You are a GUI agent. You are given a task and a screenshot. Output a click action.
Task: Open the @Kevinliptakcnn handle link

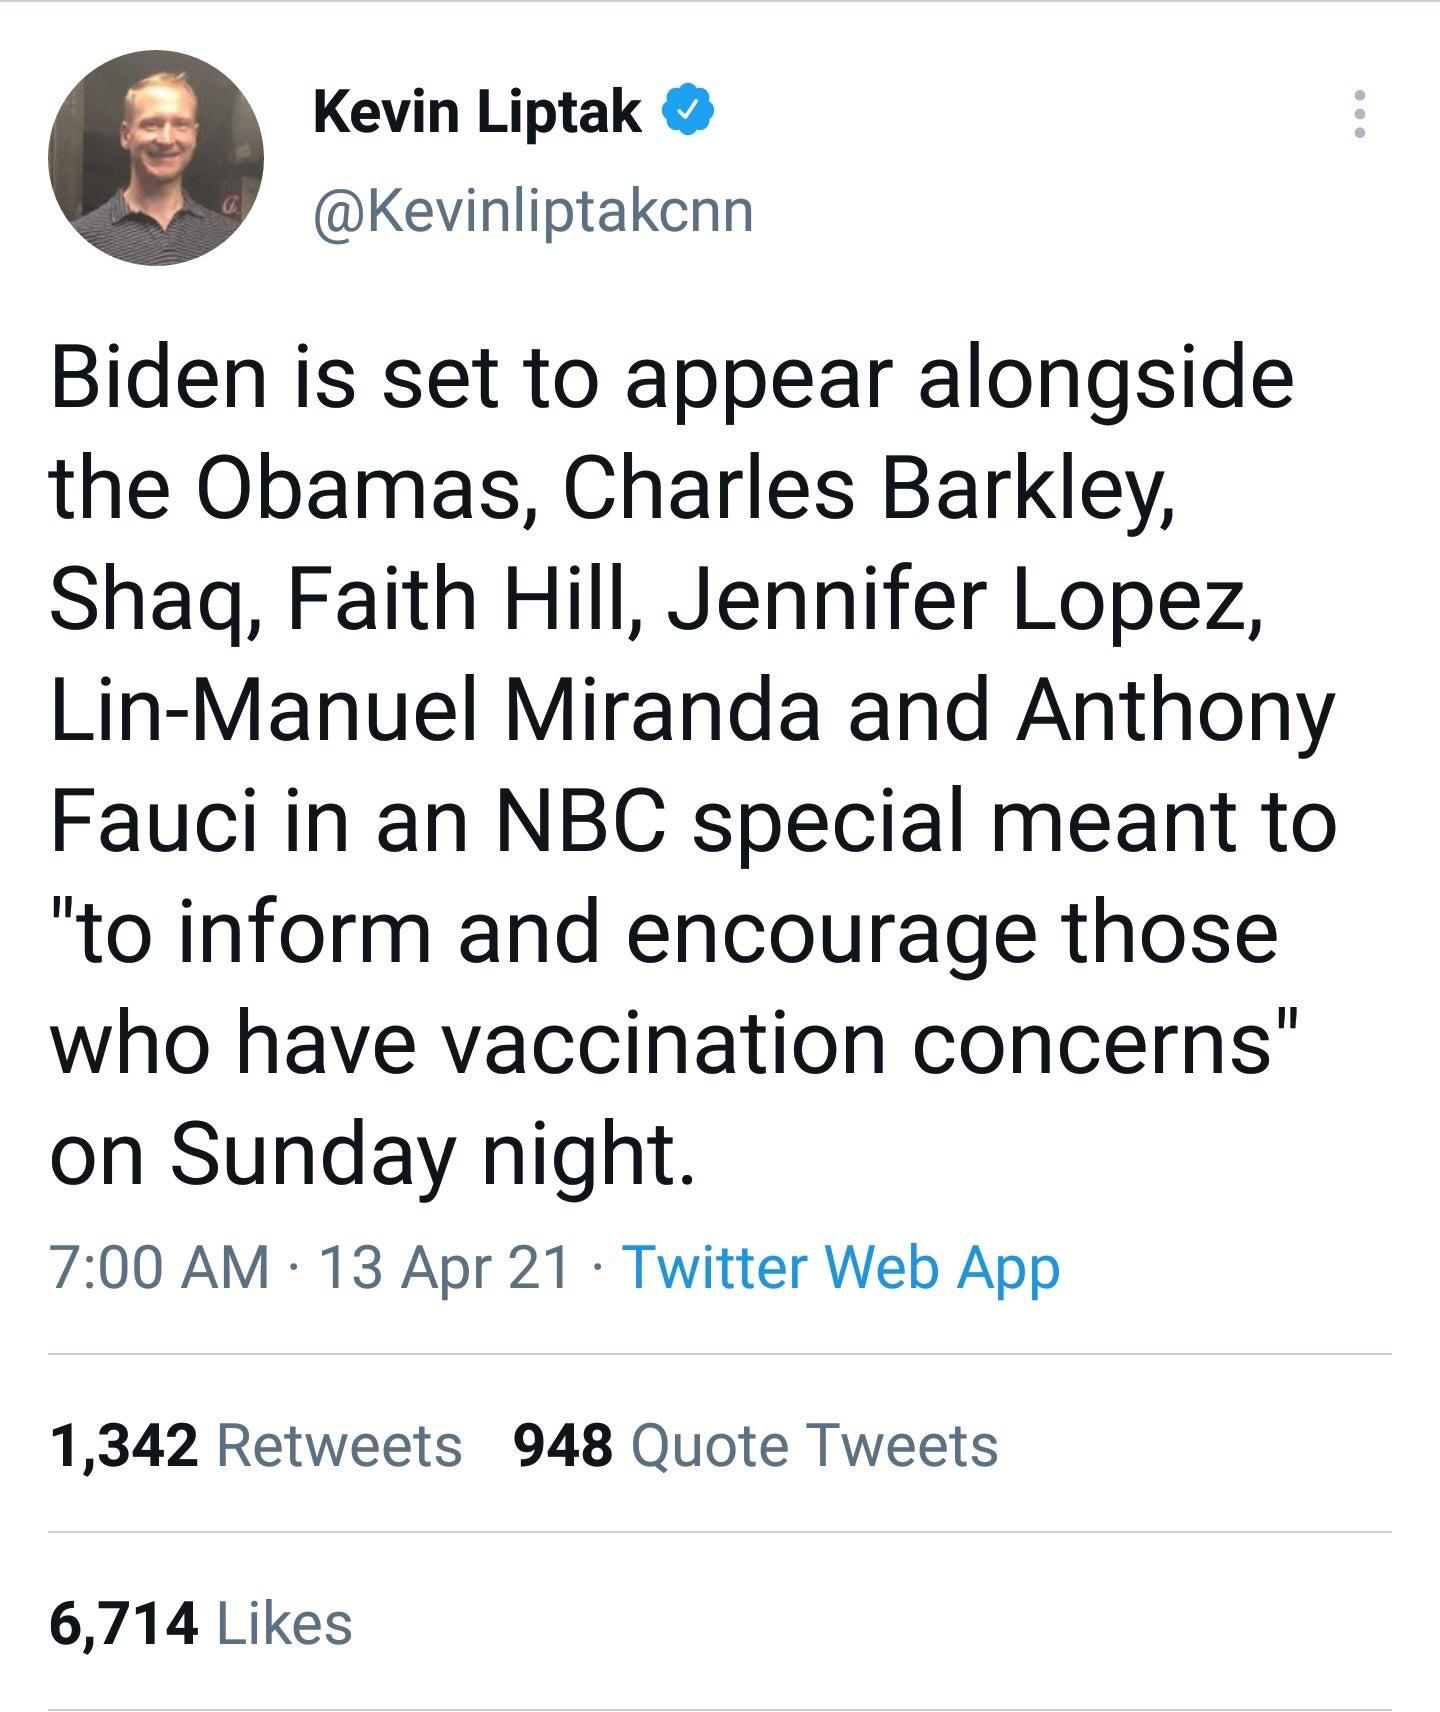533,212
